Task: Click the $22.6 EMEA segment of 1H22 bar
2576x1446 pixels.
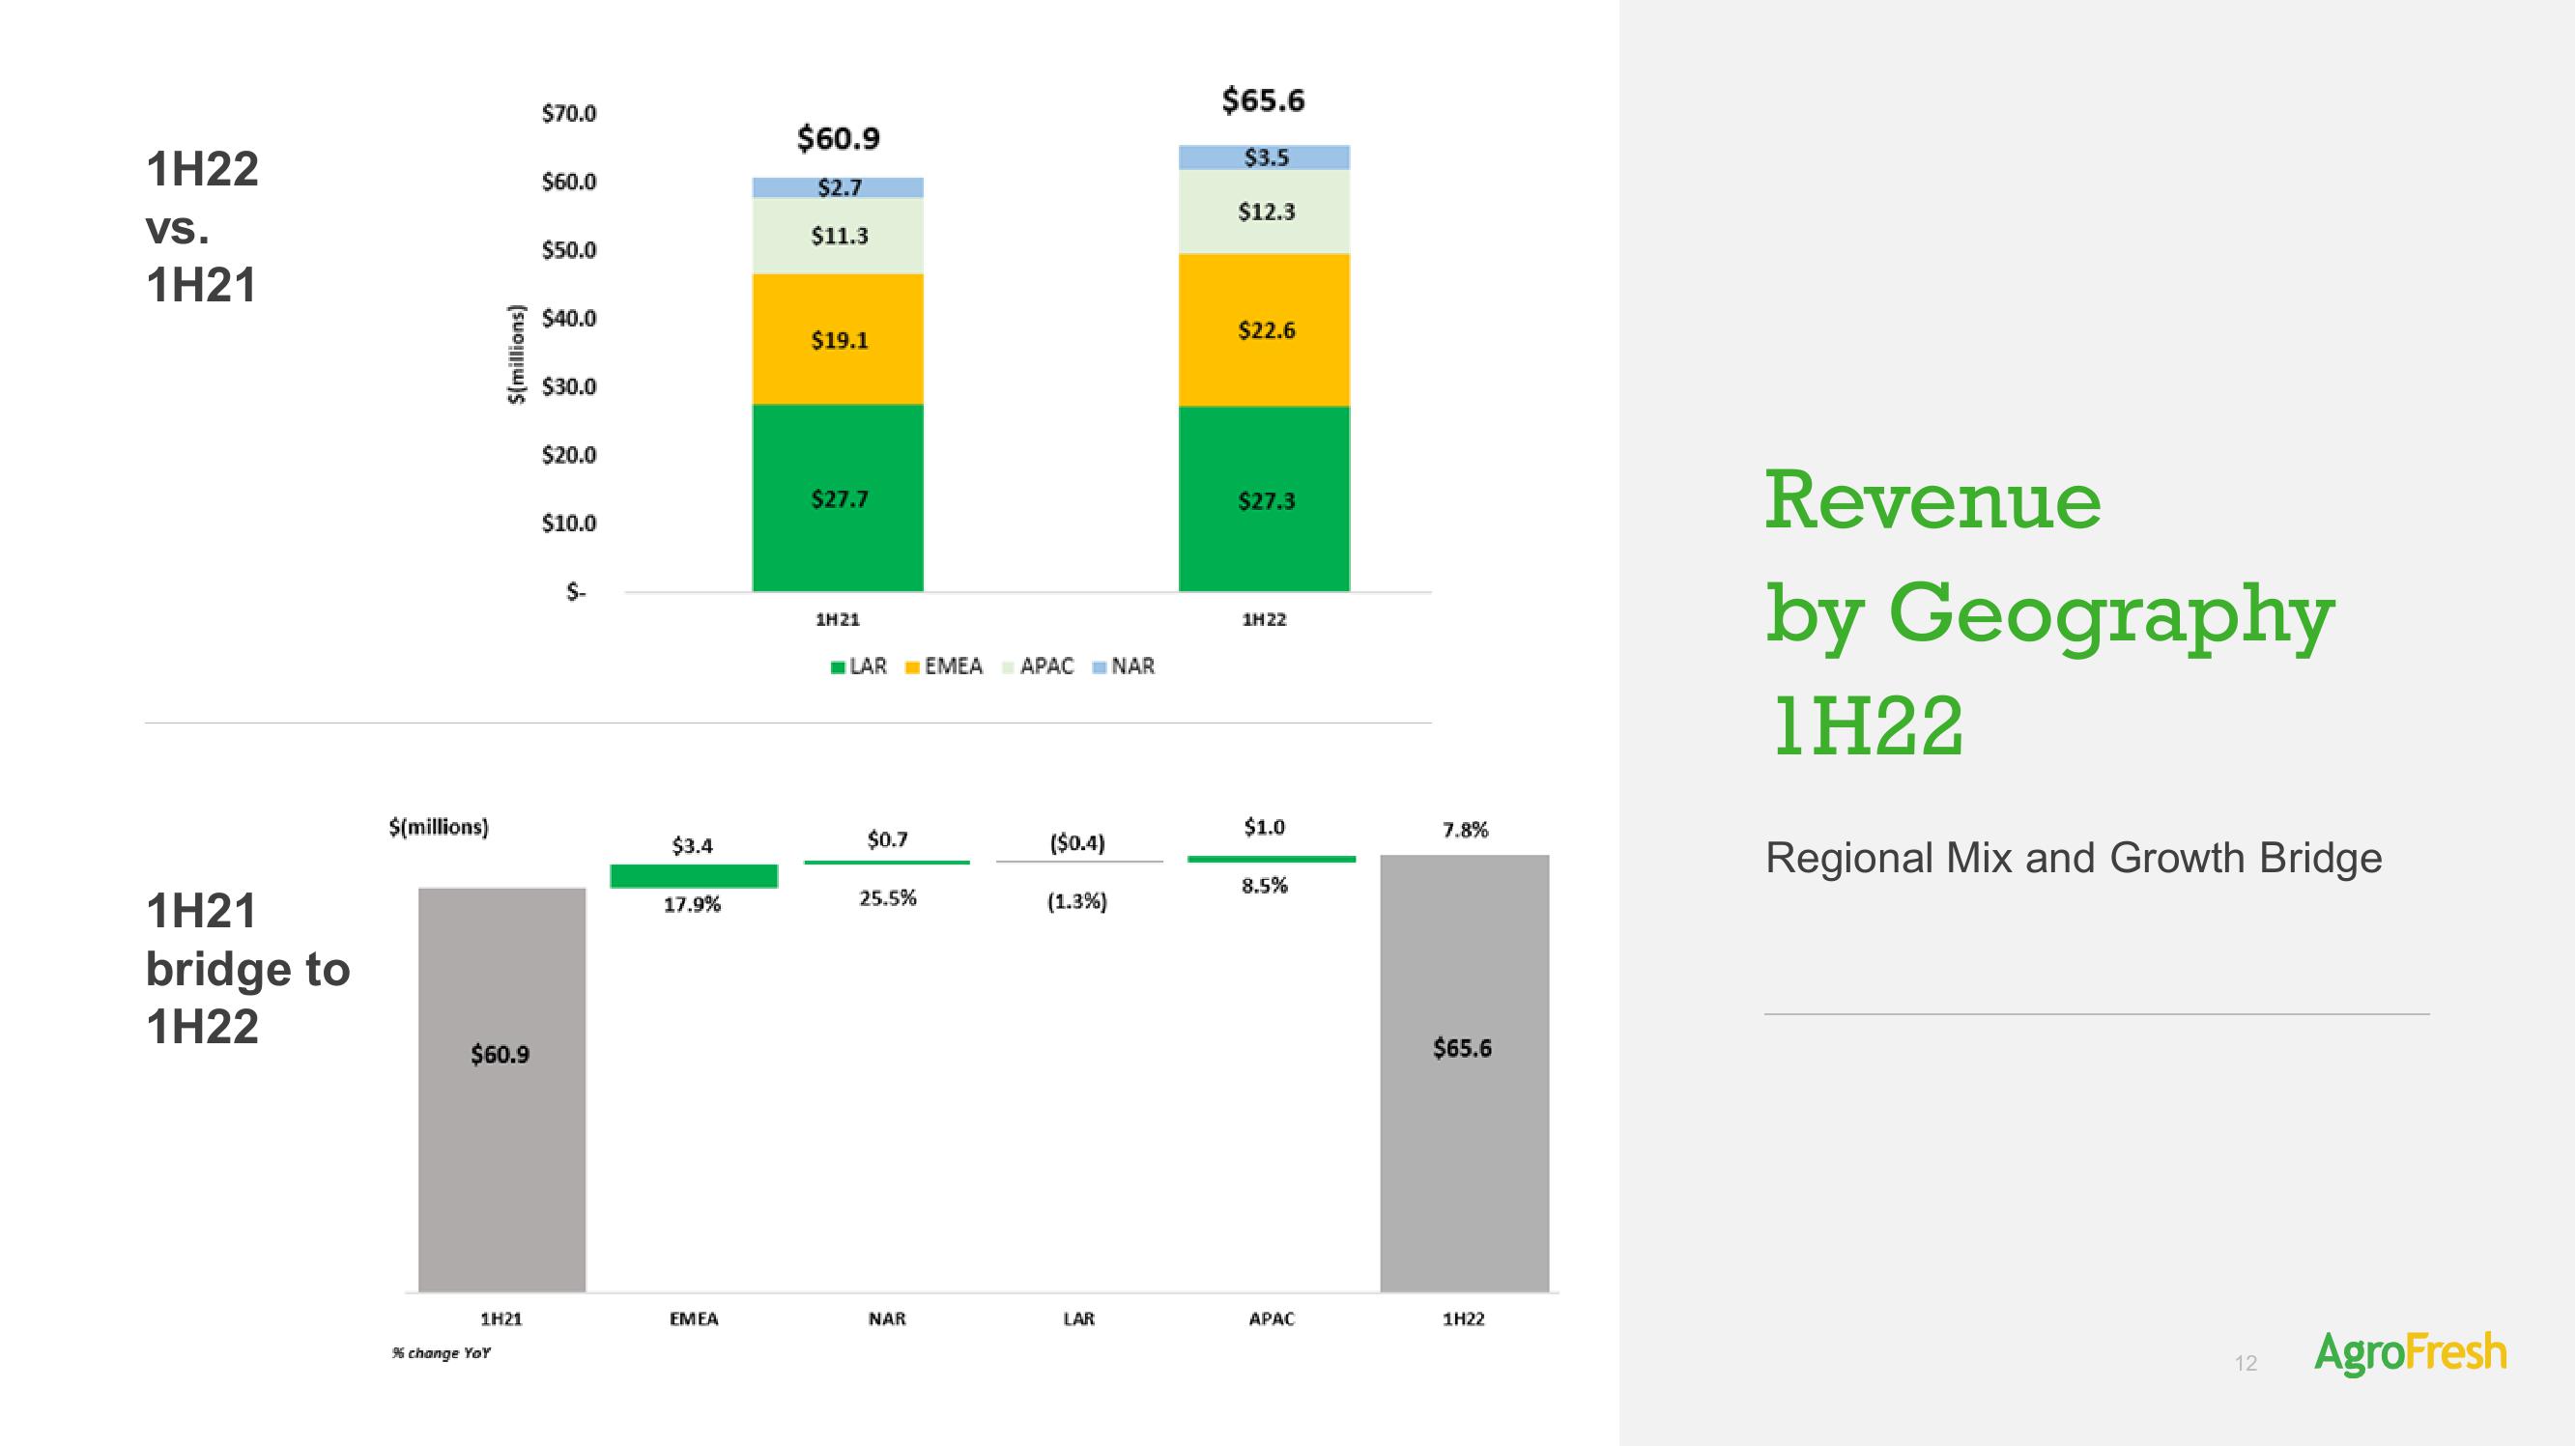Action: click(x=1264, y=330)
